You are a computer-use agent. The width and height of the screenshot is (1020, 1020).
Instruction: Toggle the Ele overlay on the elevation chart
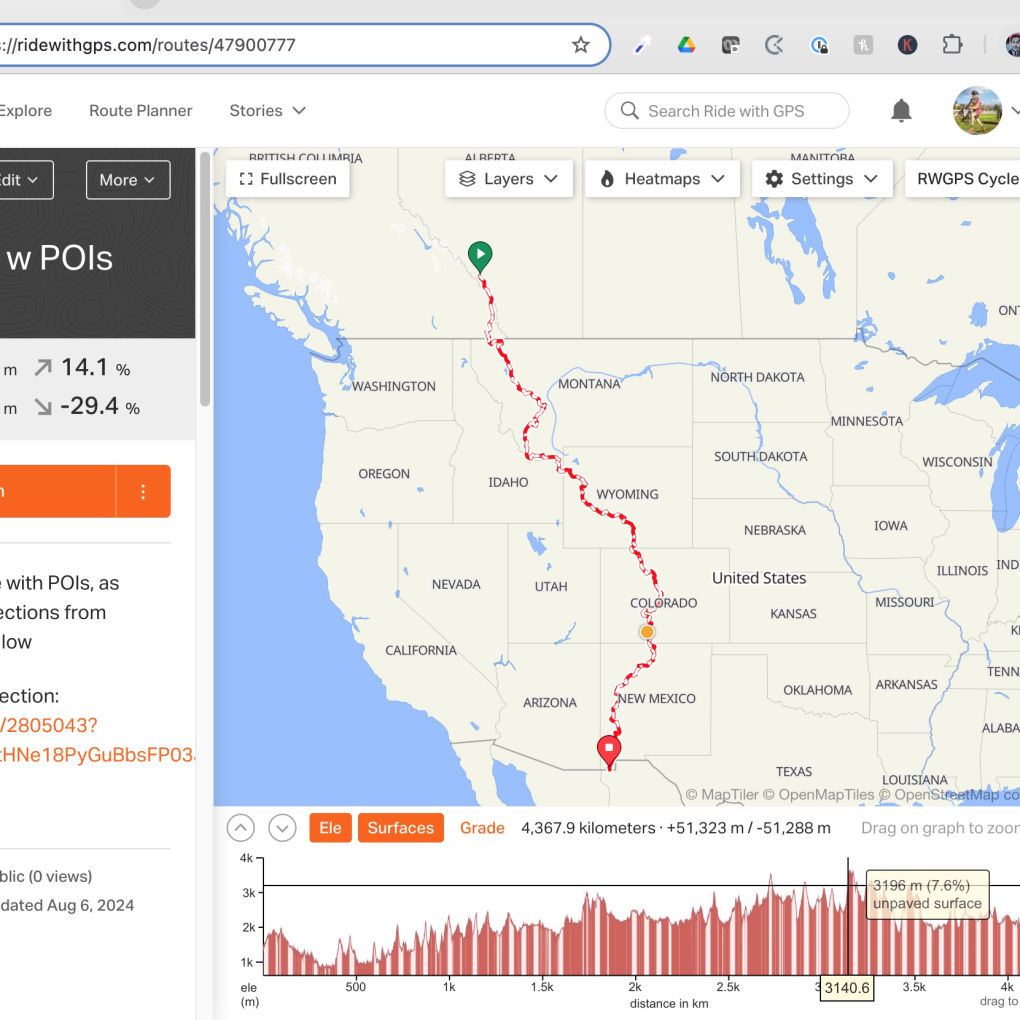pos(330,828)
